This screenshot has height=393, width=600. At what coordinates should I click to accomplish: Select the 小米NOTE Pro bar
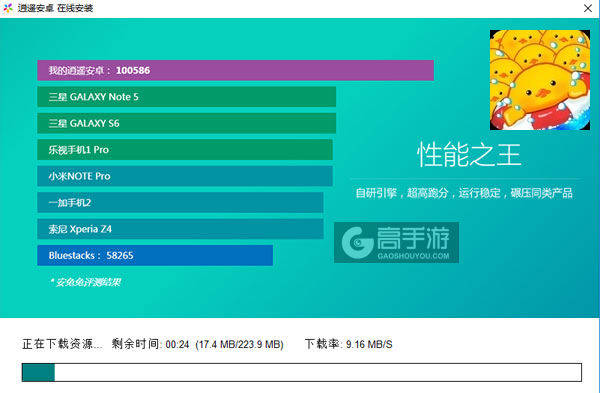(185, 176)
